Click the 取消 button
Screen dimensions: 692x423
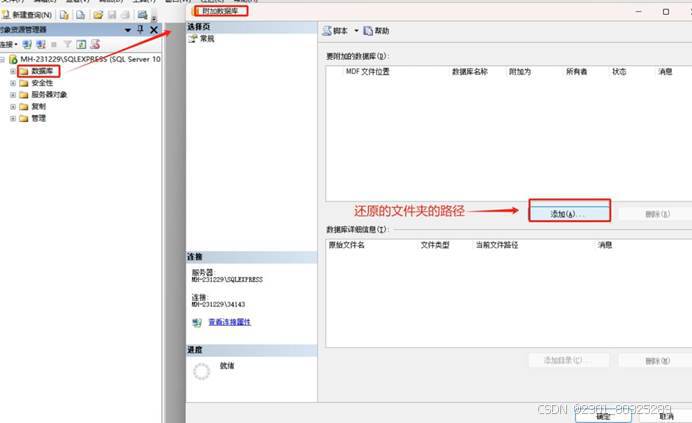(x=666, y=416)
